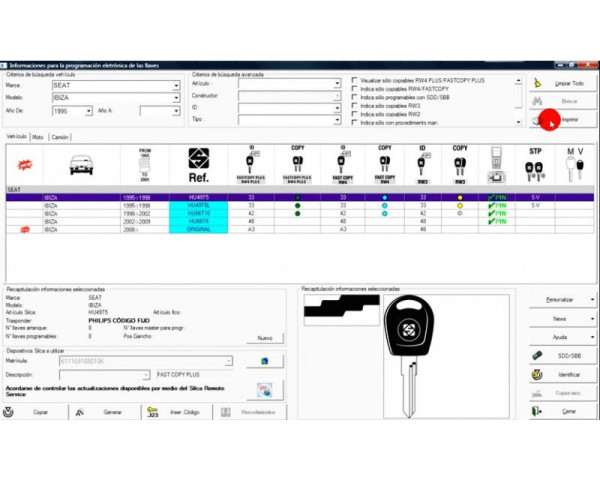Expand the Modelo dropdown showing IBIZA
600x480 pixels.
pyautogui.click(x=174, y=98)
